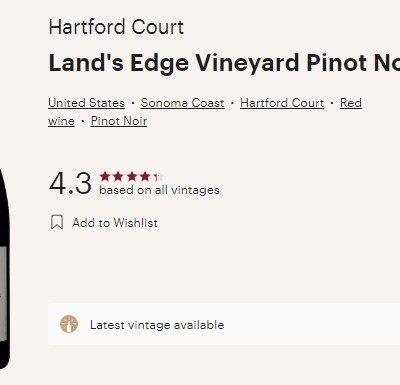Select the fourth red rating star
This screenshot has width=400, height=385.
(x=145, y=176)
